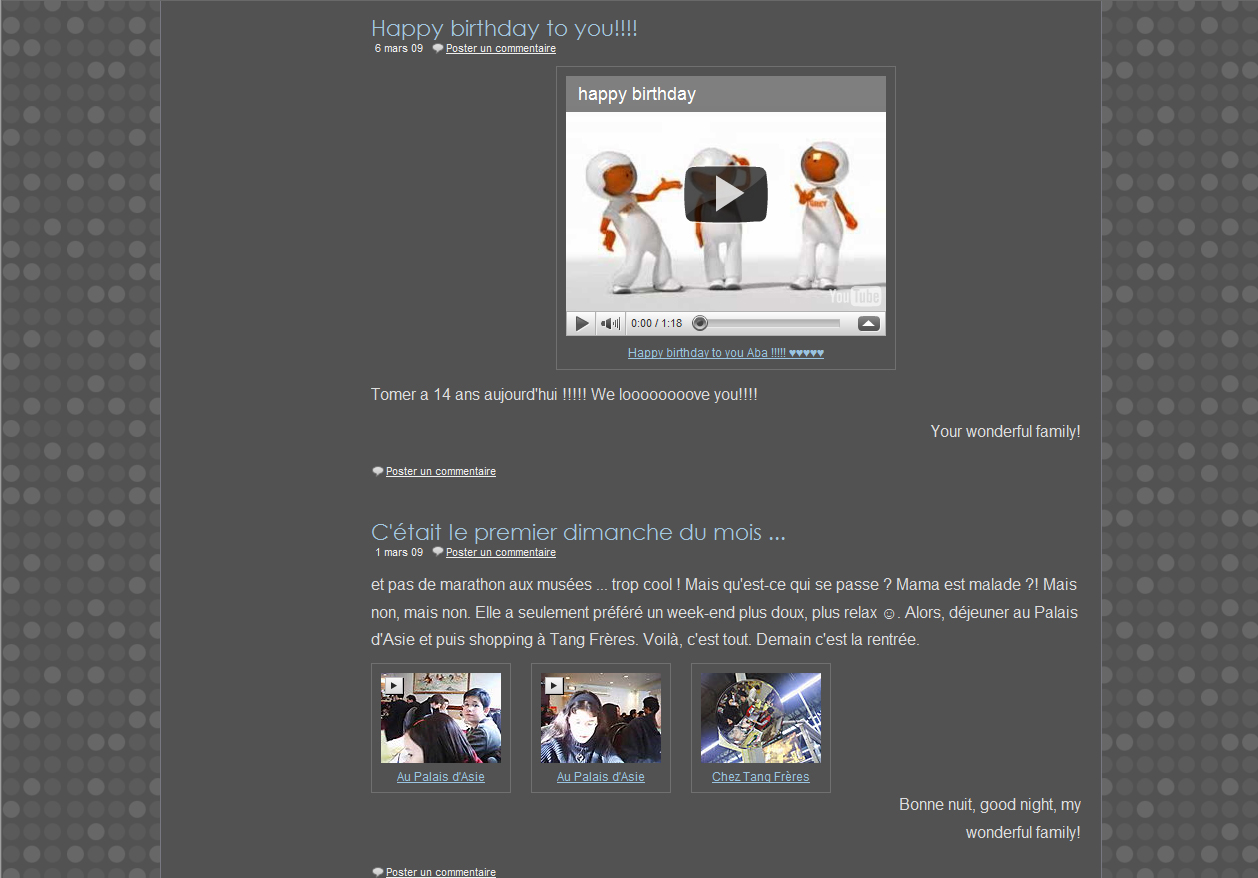The width and height of the screenshot is (1258, 878).
Task: Open the first "Au Palais d'Asie" video thumbnail
Action: pyautogui.click(x=440, y=718)
